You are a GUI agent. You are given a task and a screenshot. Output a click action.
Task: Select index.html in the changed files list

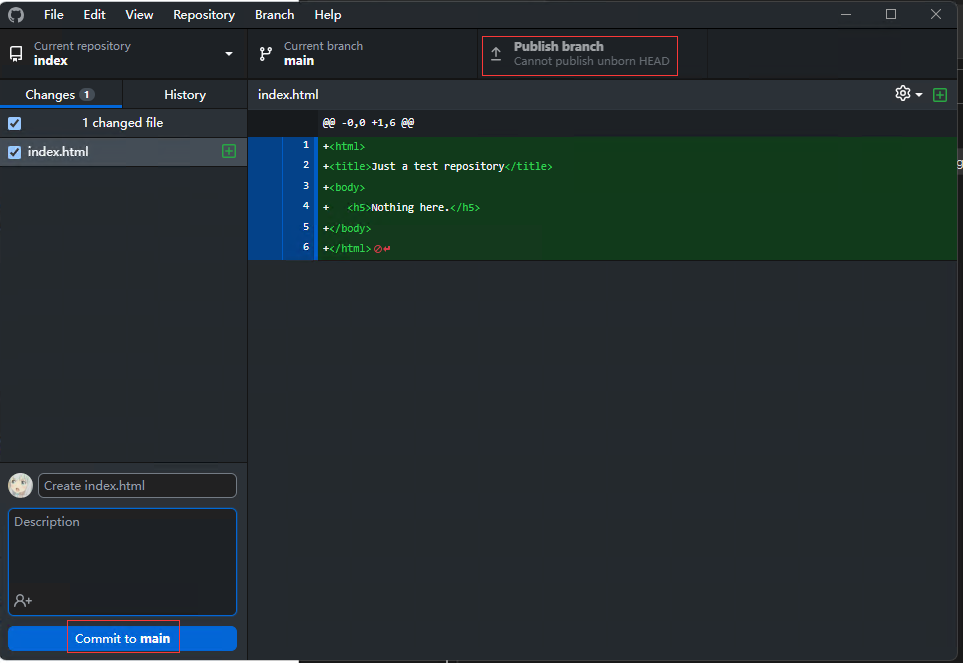coord(123,152)
